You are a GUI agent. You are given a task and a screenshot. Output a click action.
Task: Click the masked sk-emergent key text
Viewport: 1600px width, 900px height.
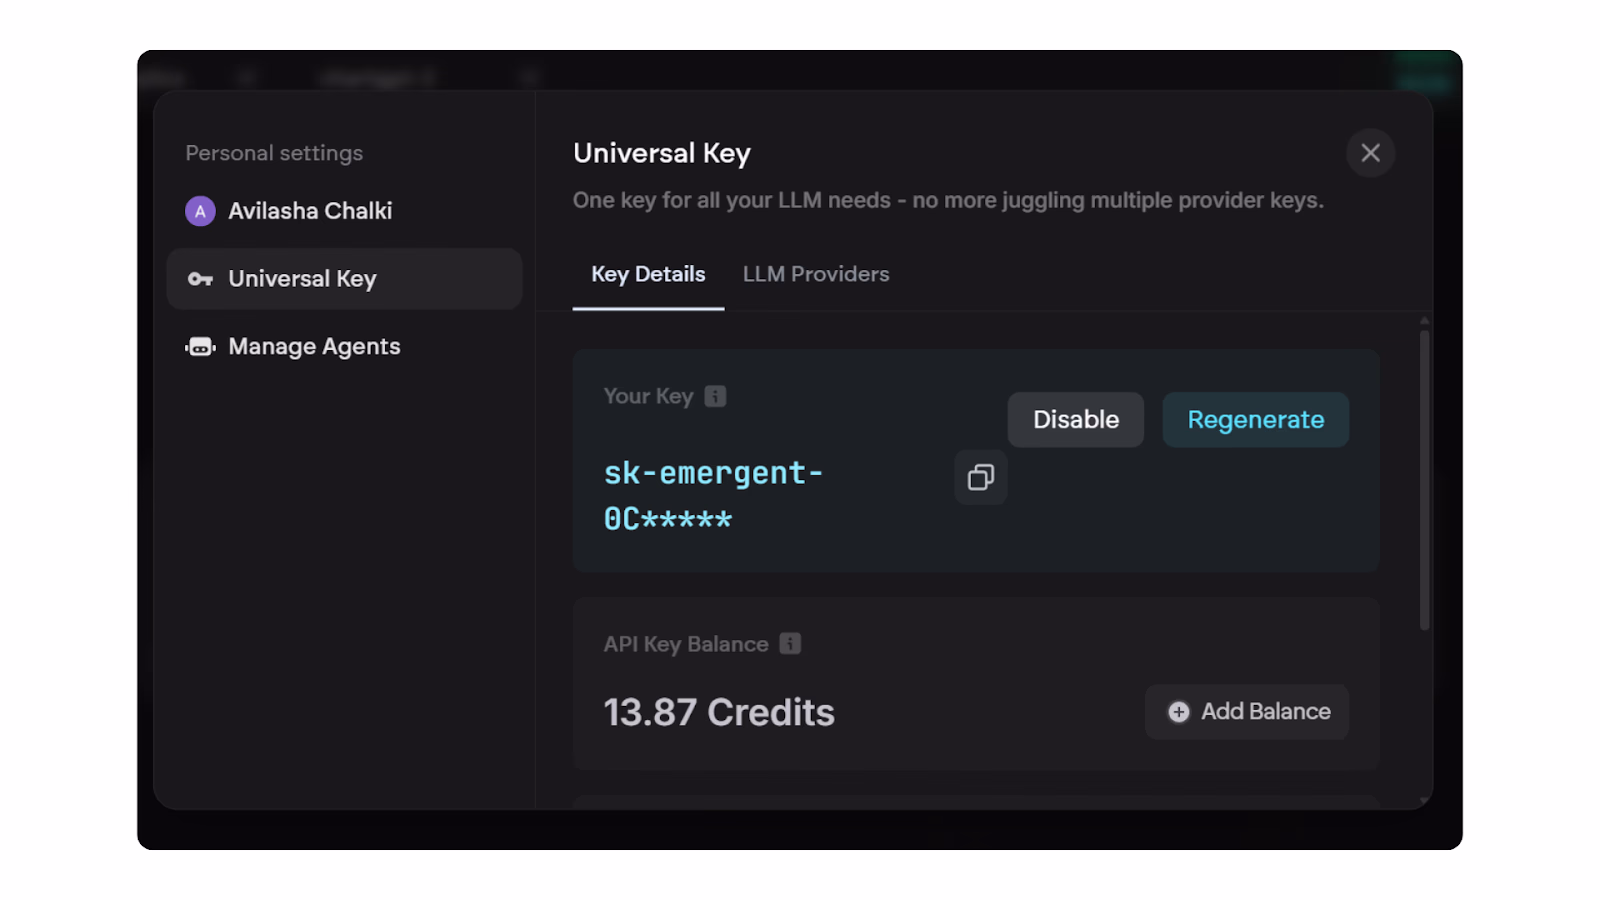coord(713,495)
